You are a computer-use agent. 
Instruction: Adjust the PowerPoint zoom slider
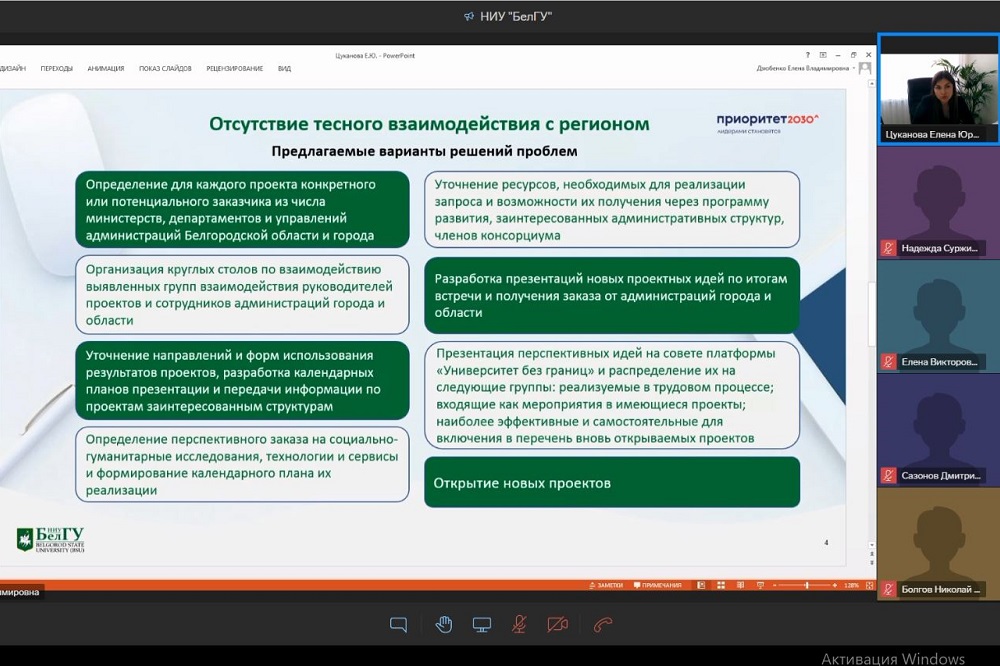[807, 585]
